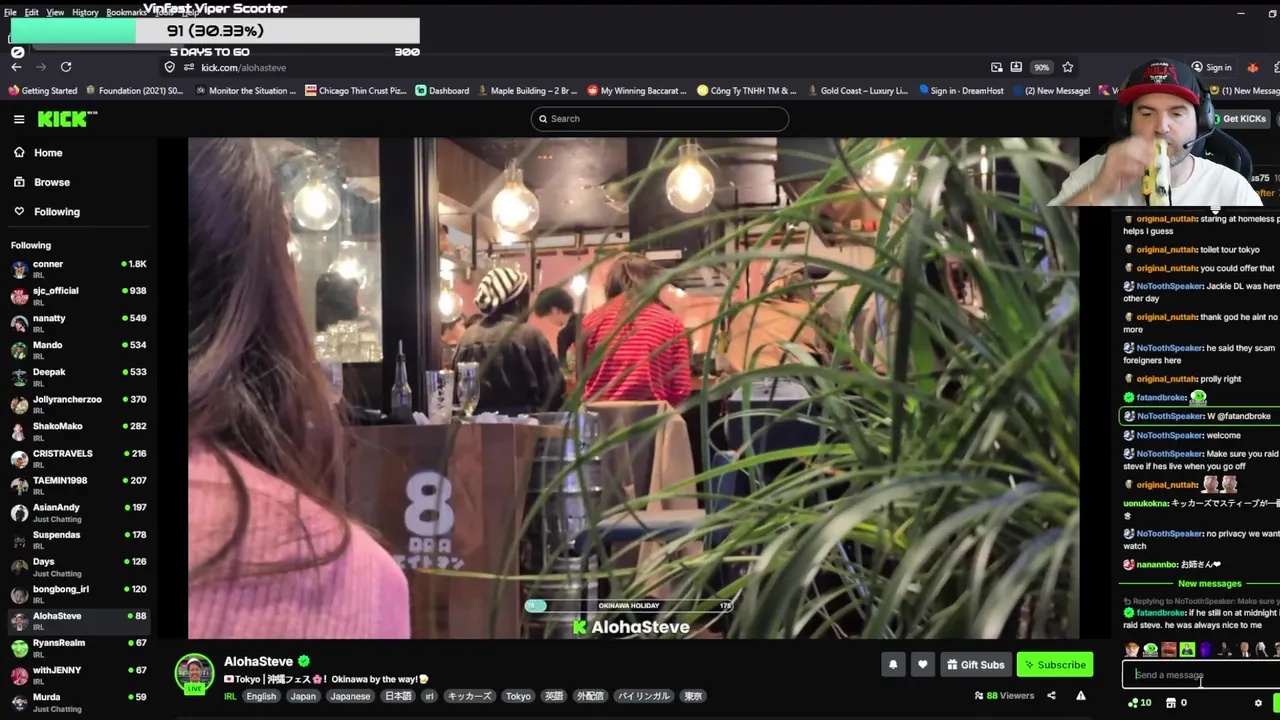This screenshot has height=720, width=1280.
Task: Open sjc_official channel in Following list
Action: (x=78, y=296)
